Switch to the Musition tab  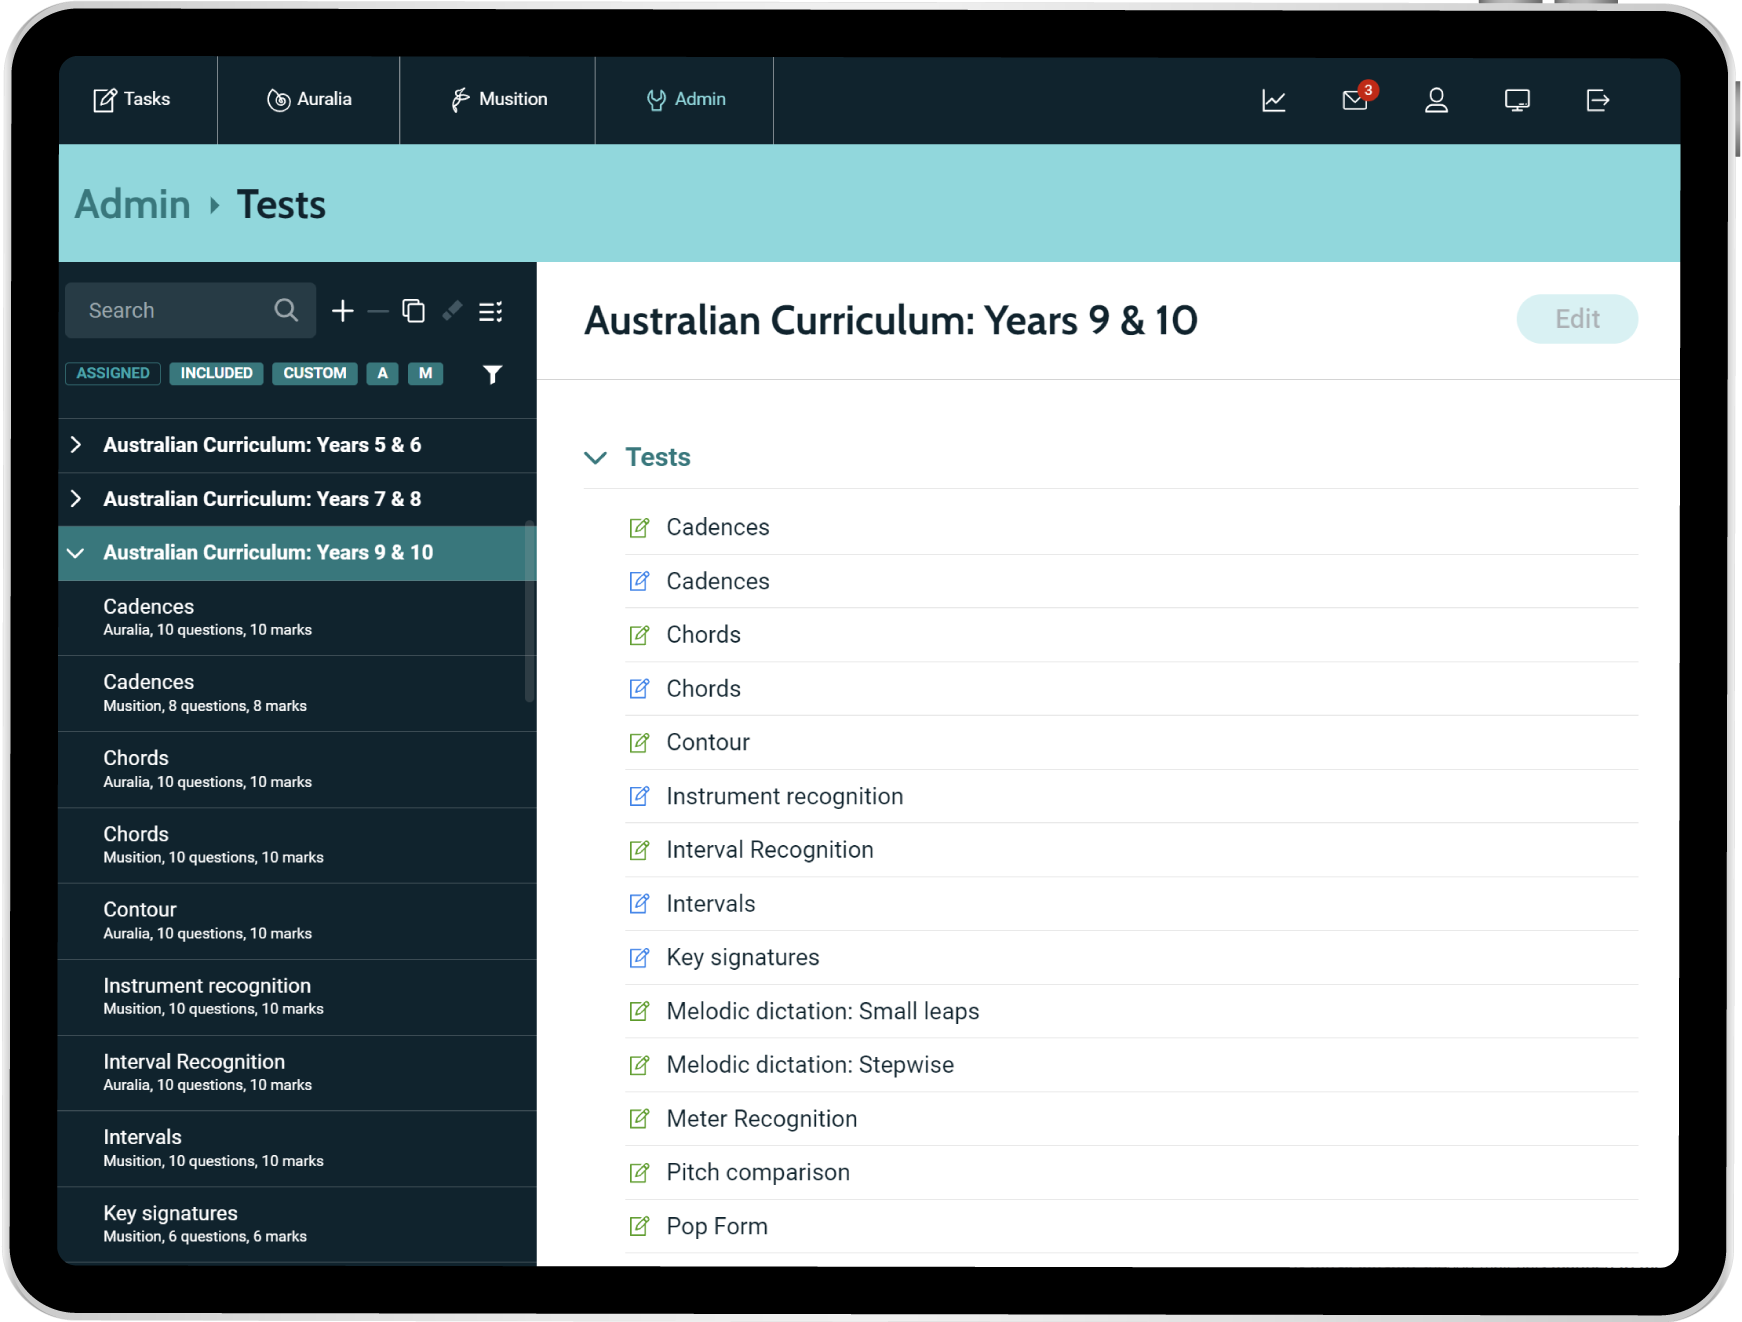coord(498,100)
